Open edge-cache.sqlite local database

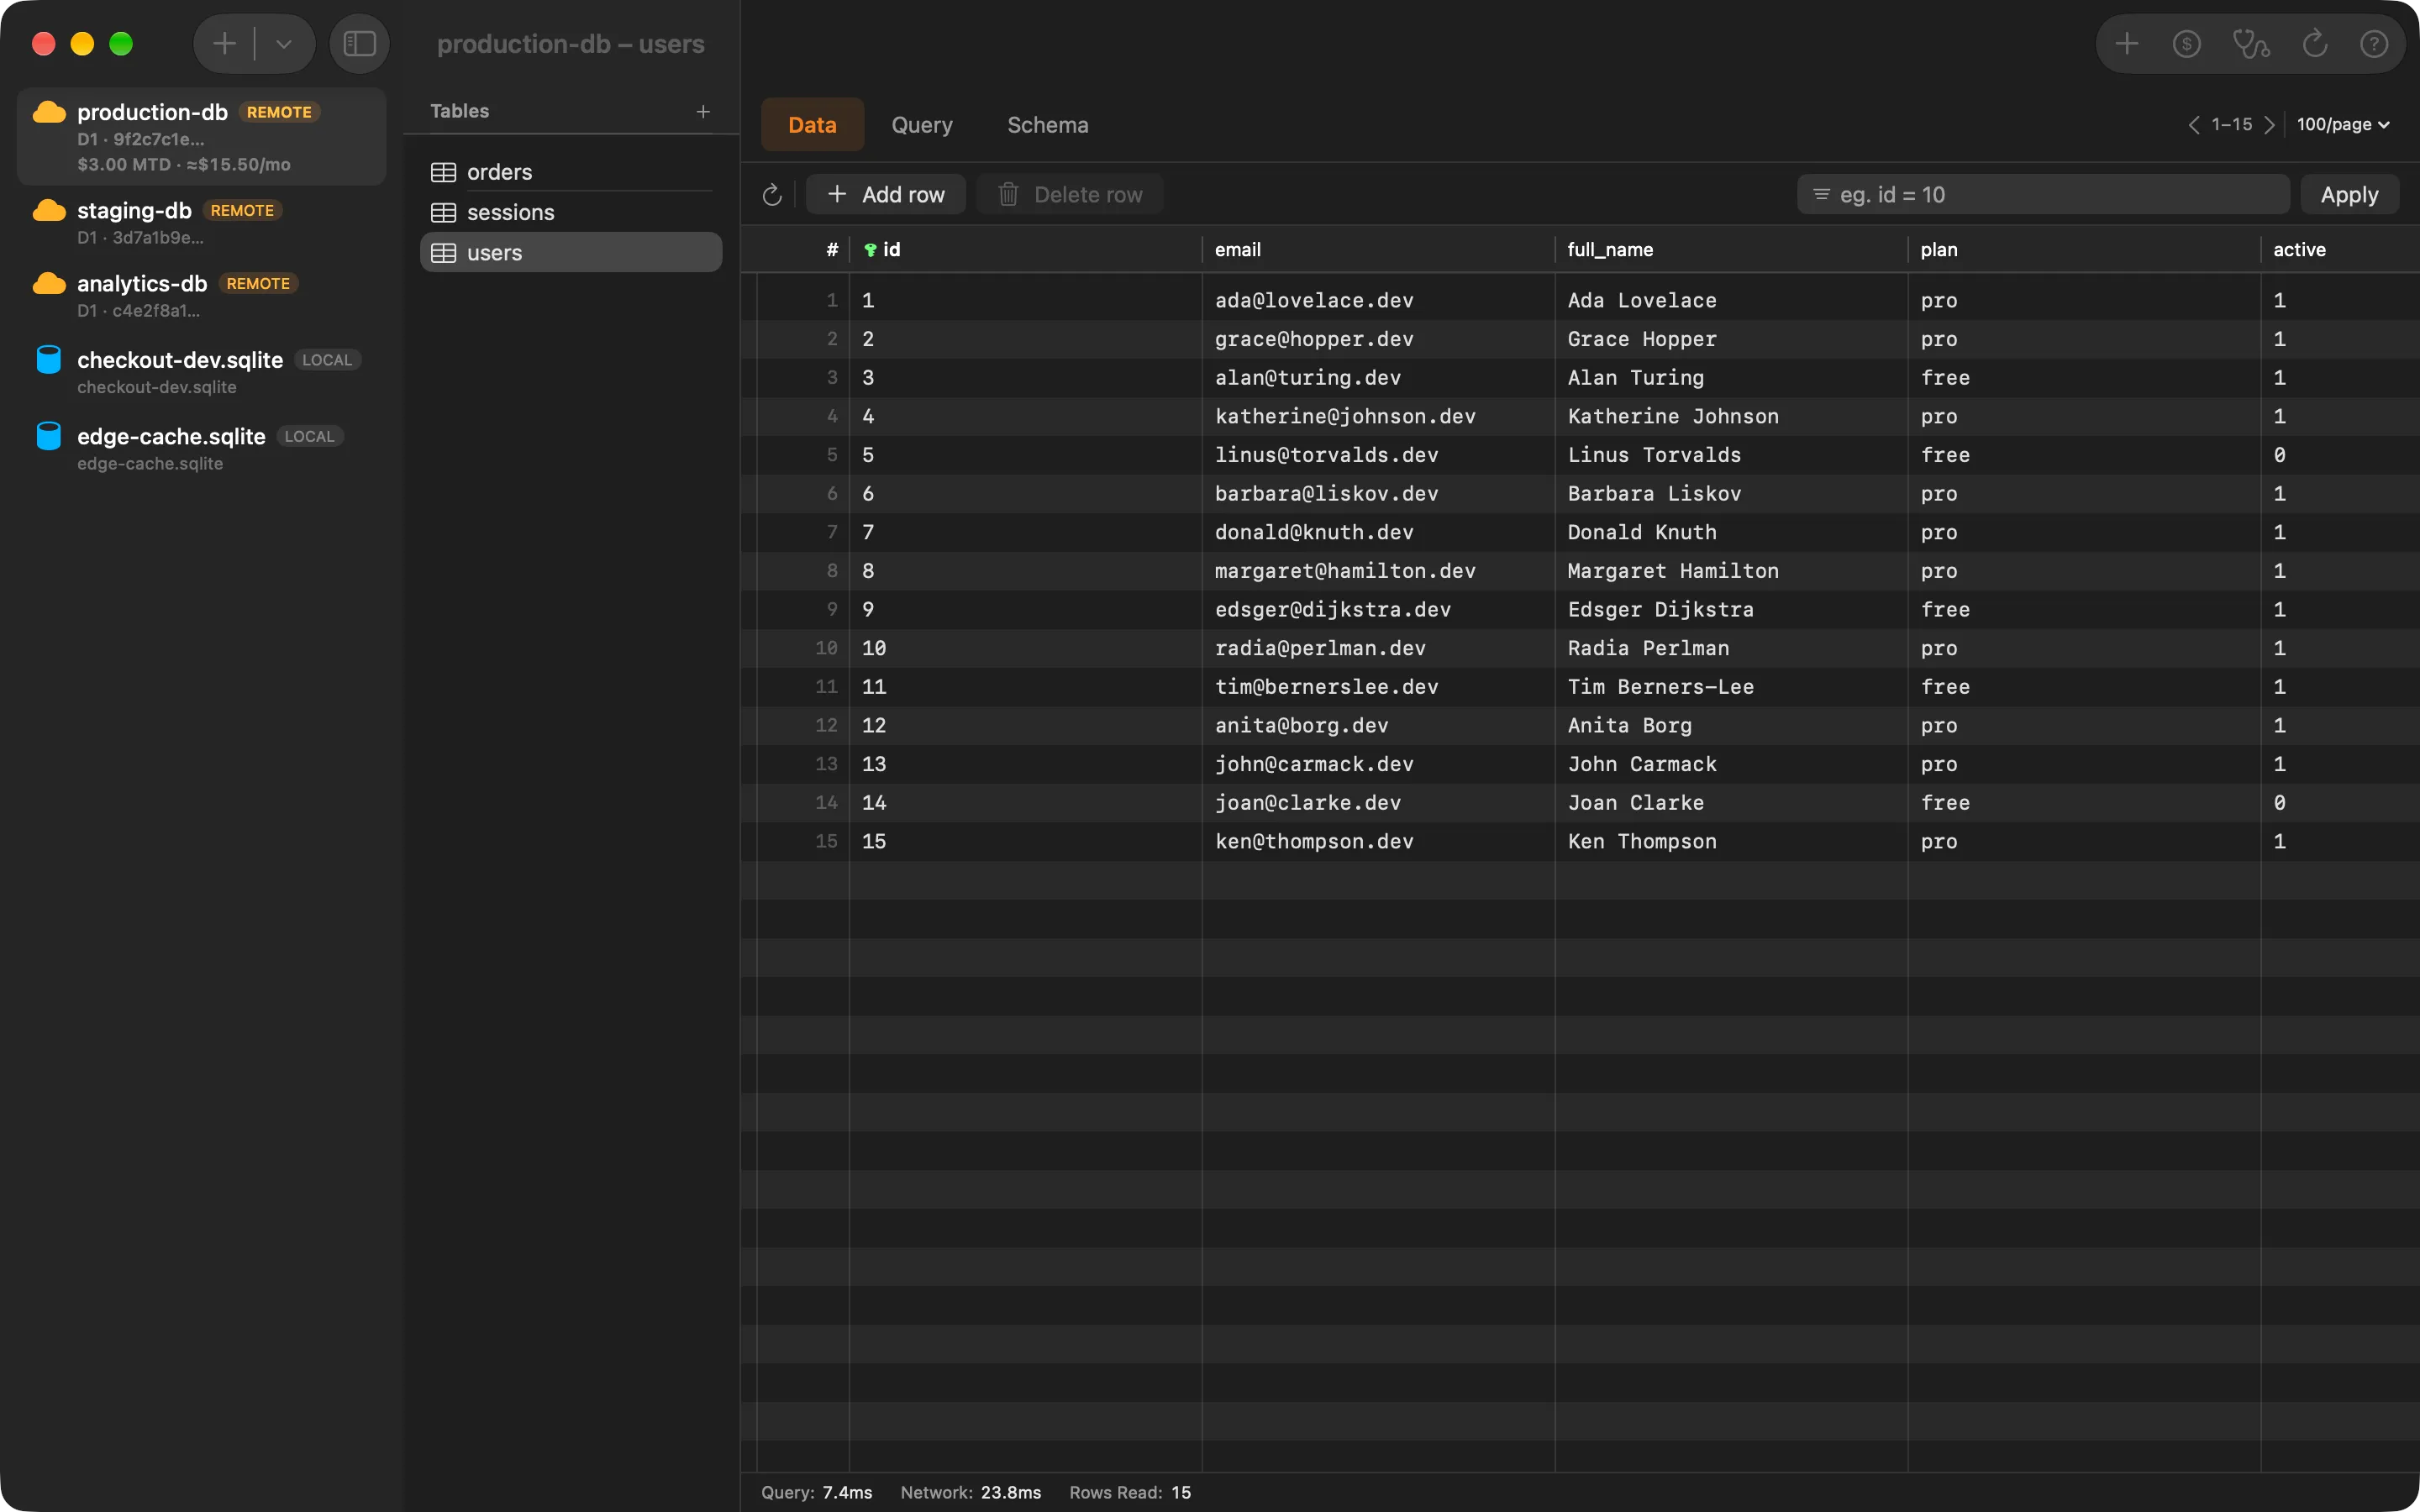pyautogui.click(x=202, y=449)
